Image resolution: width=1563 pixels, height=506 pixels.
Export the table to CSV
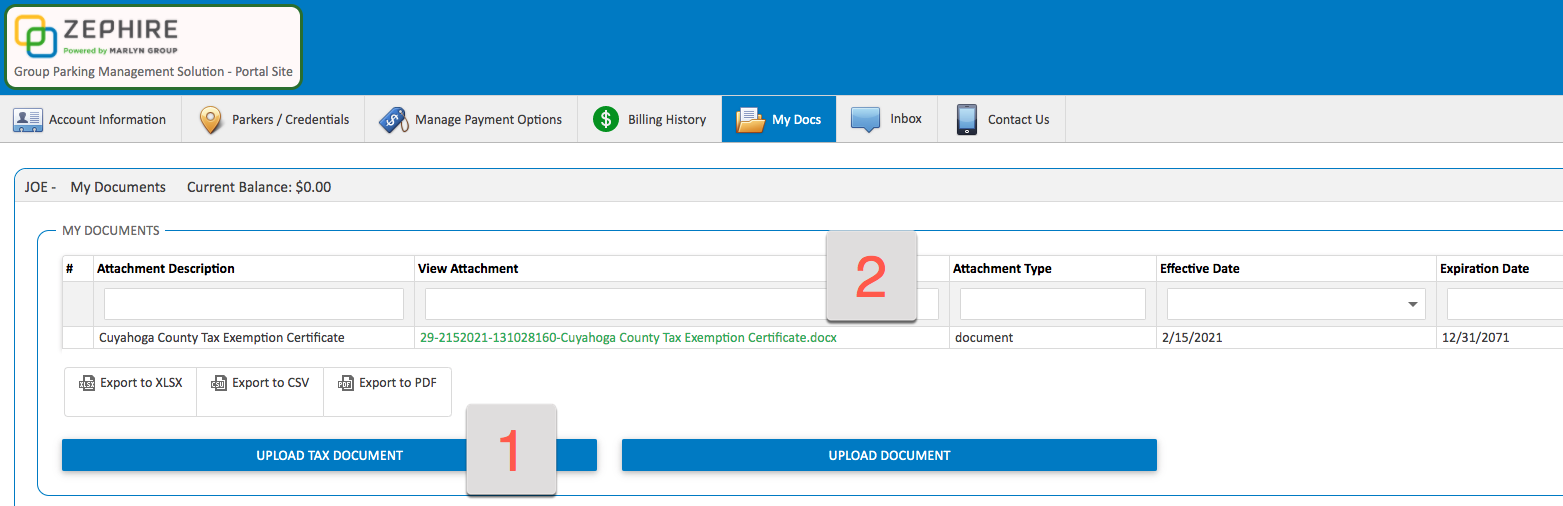(x=260, y=383)
